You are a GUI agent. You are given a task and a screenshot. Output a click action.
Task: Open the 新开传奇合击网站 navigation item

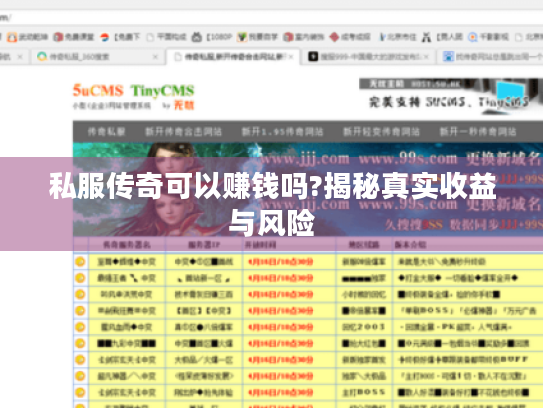coord(184,132)
